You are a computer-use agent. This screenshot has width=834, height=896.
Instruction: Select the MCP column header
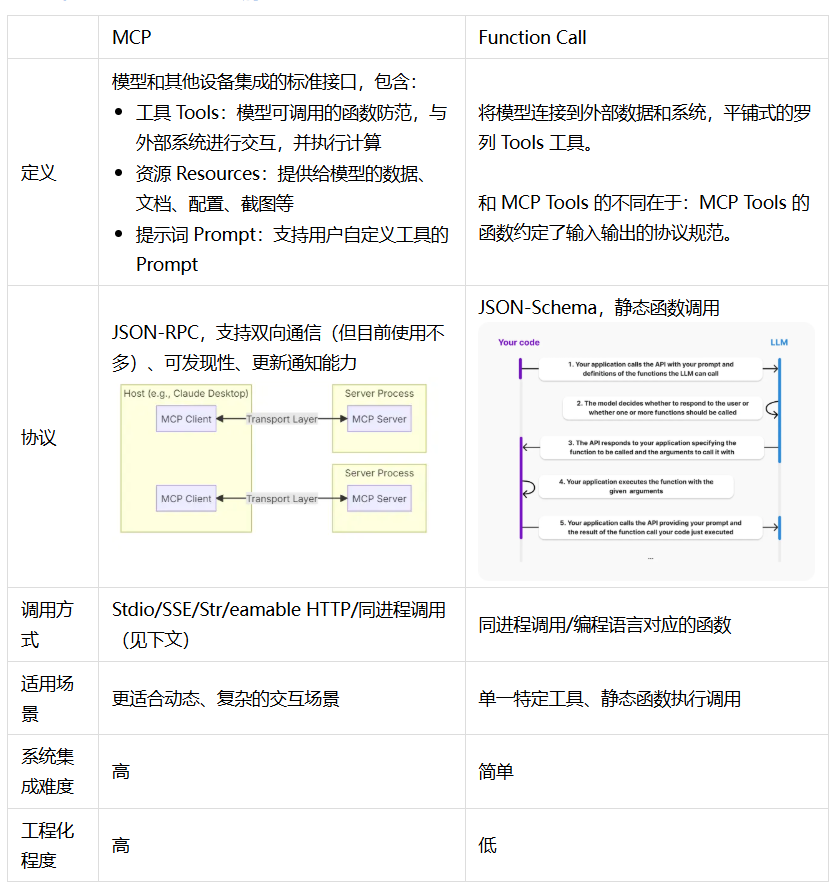132,38
